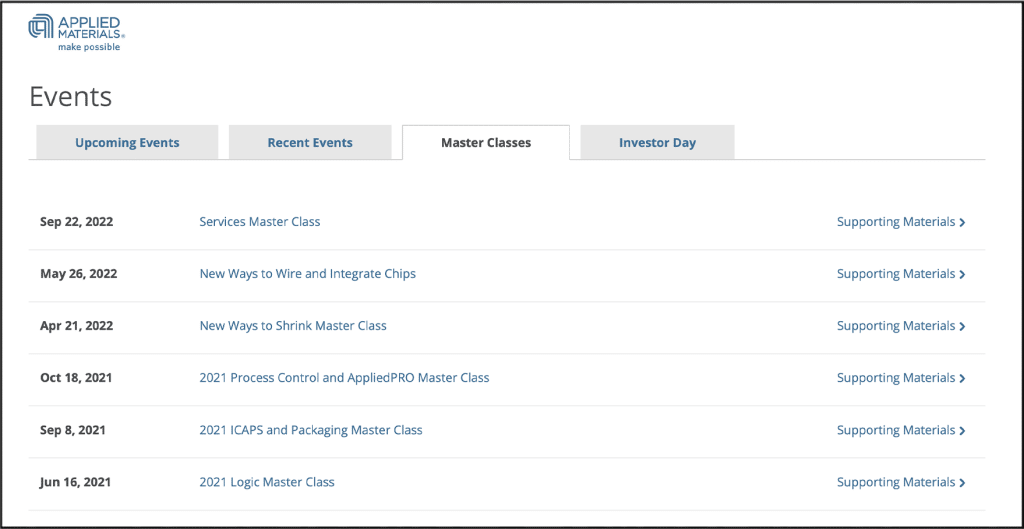Go to the Investor Day tab

point(657,143)
